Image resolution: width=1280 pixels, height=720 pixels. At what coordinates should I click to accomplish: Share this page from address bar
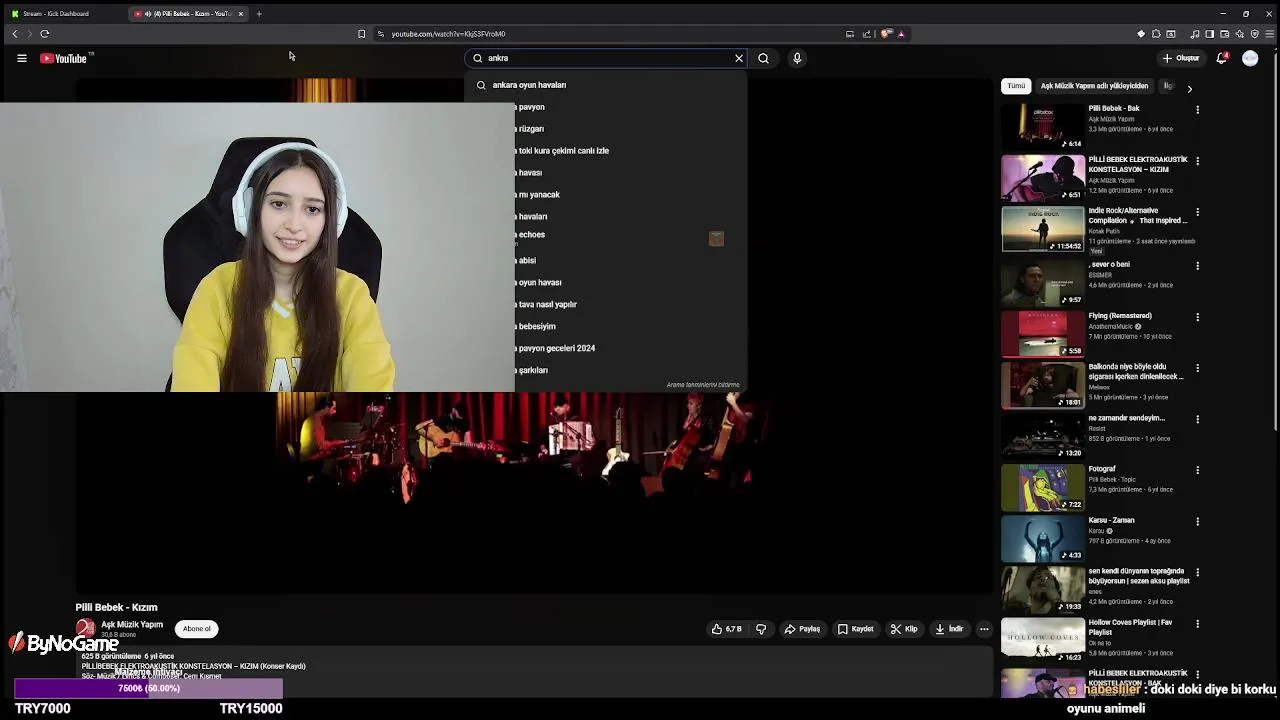(867, 34)
